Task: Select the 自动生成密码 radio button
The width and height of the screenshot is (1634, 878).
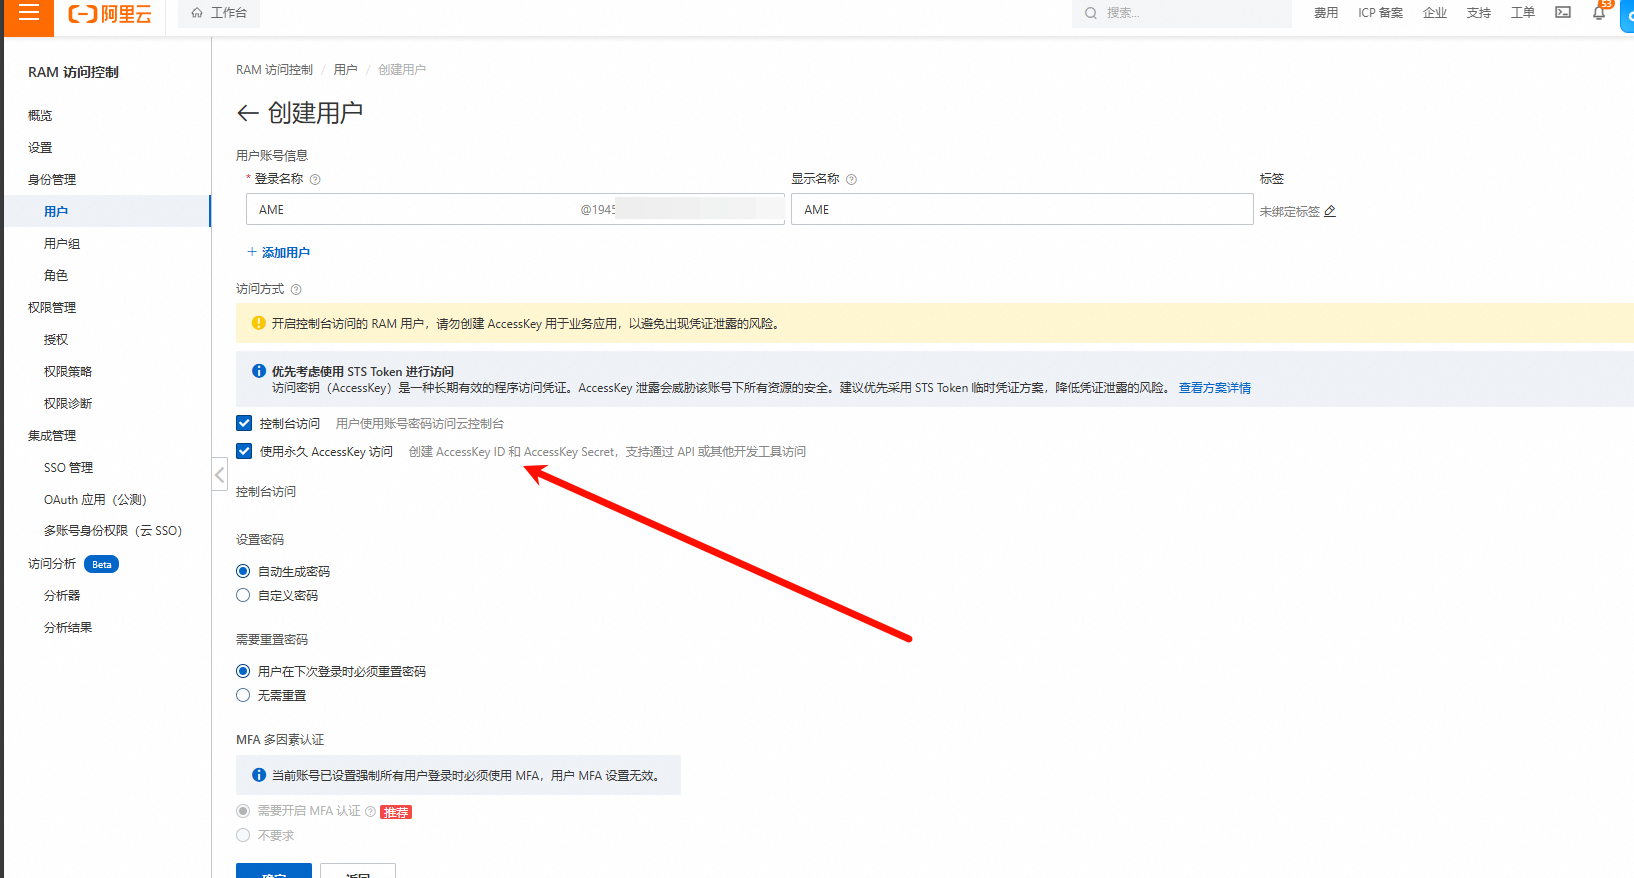Action: (x=243, y=571)
